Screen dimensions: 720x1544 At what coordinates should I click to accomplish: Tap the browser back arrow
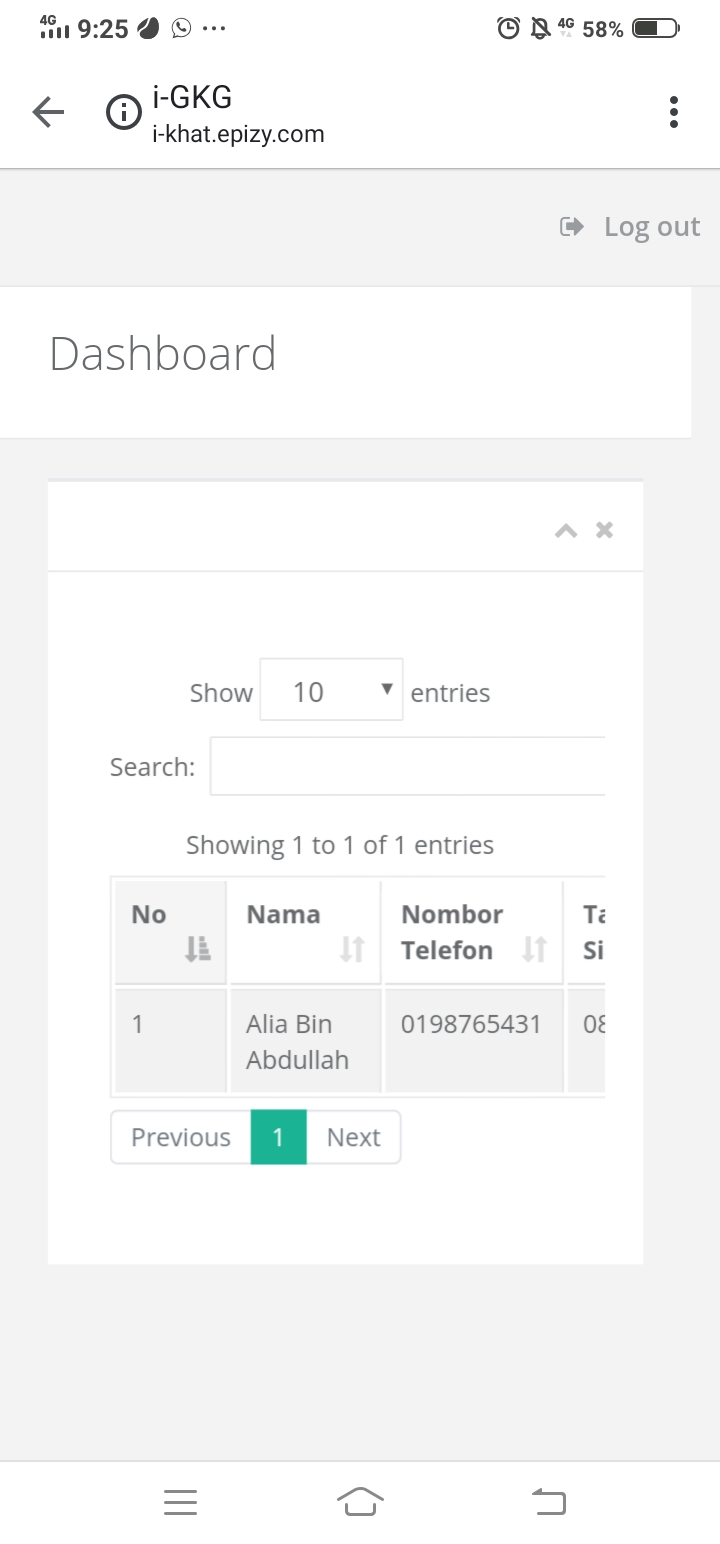click(x=48, y=112)
